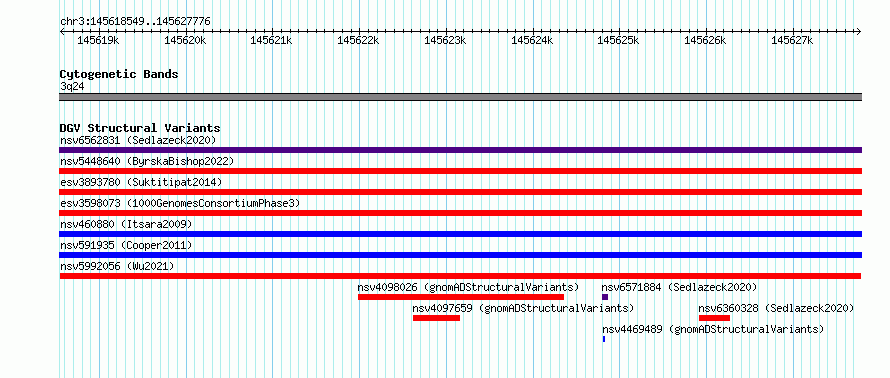Click the DGV Structural Variants track title
Image resolution: width=890 pixels, height=378 pixels.
140,128
